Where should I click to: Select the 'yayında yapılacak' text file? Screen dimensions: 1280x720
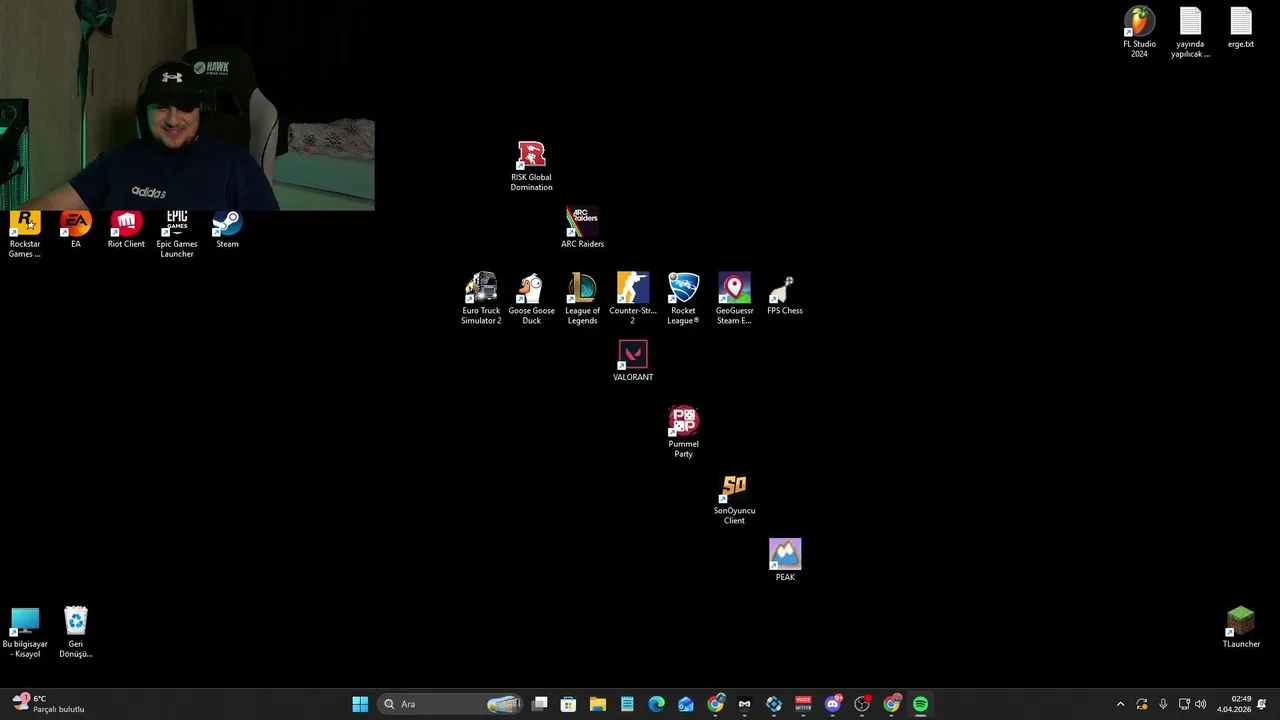point(1190,32)
